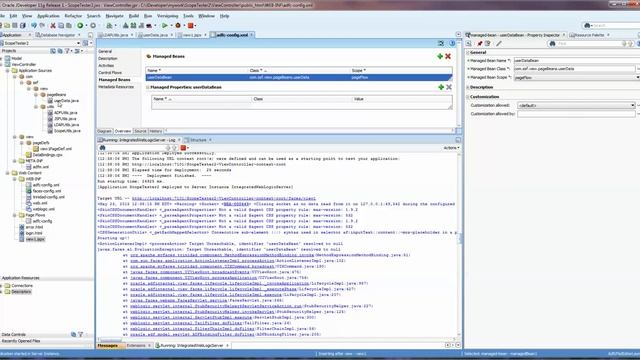The image size is (640, 360).
Task: Click the Debug bug toolbar icon
Action: (178, 25)
